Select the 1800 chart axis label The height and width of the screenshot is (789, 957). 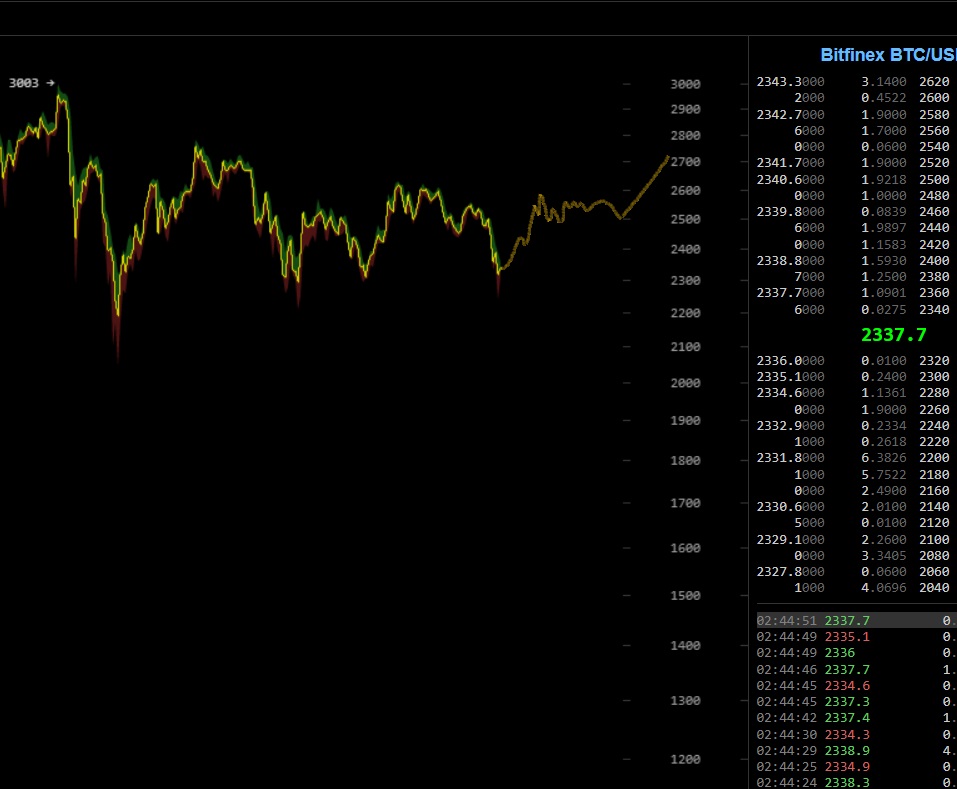click(x=685, y=461)
